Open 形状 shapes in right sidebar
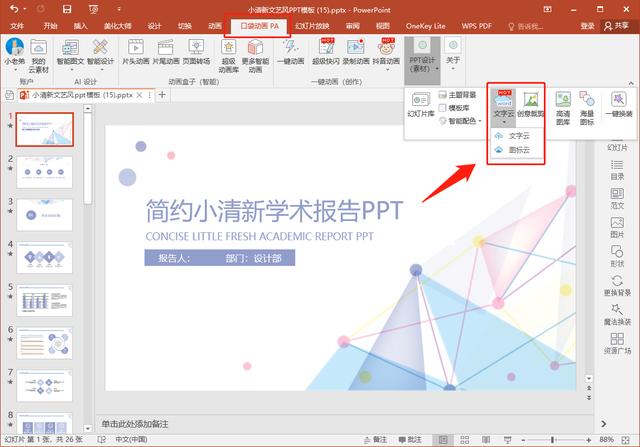Screen dimensions: 640x447 pyautogui.click(x=617, y=257)
